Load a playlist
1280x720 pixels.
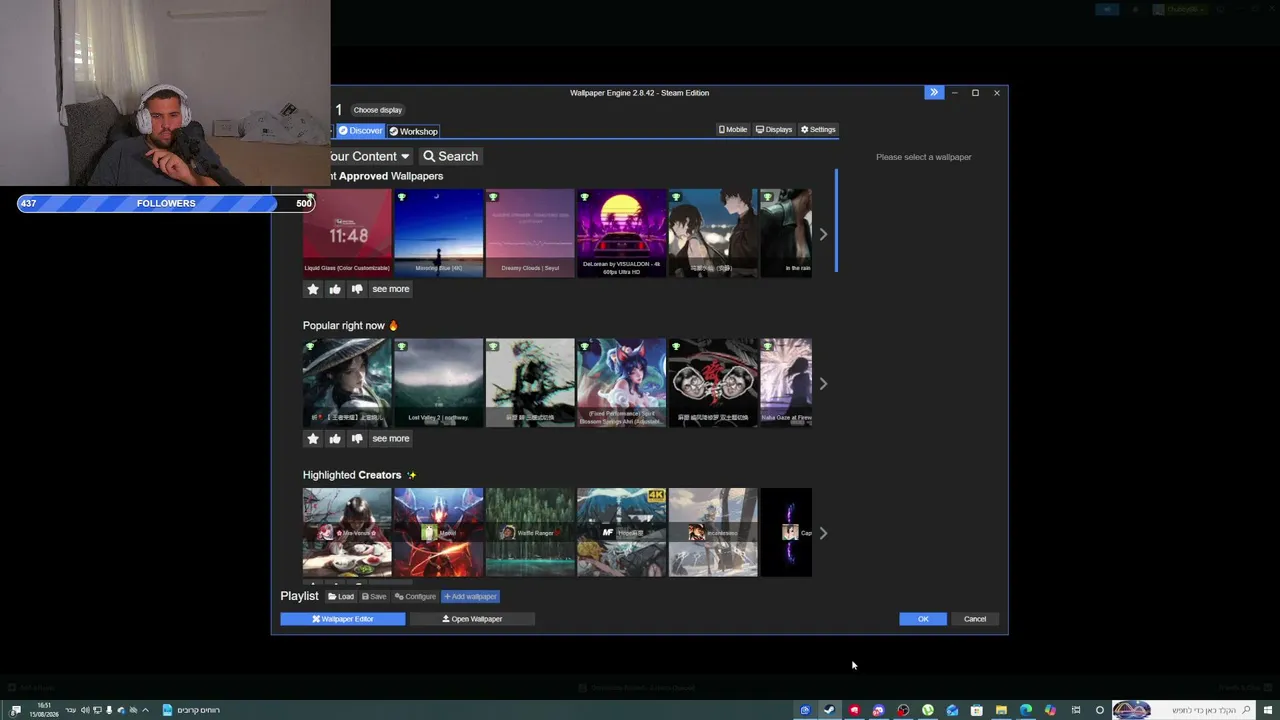[341, 597]
